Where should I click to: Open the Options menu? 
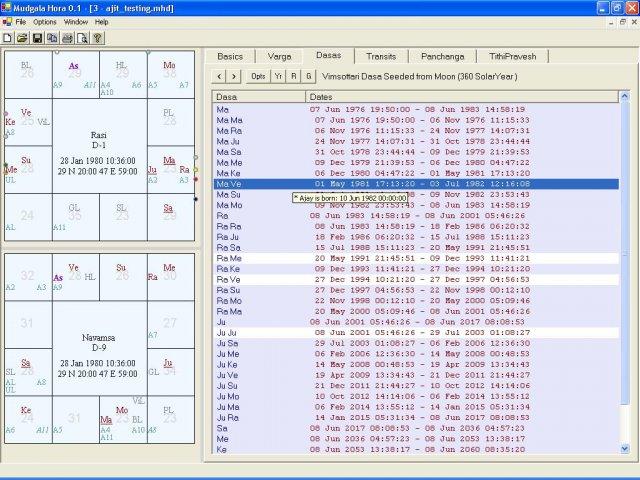point(45,21)
